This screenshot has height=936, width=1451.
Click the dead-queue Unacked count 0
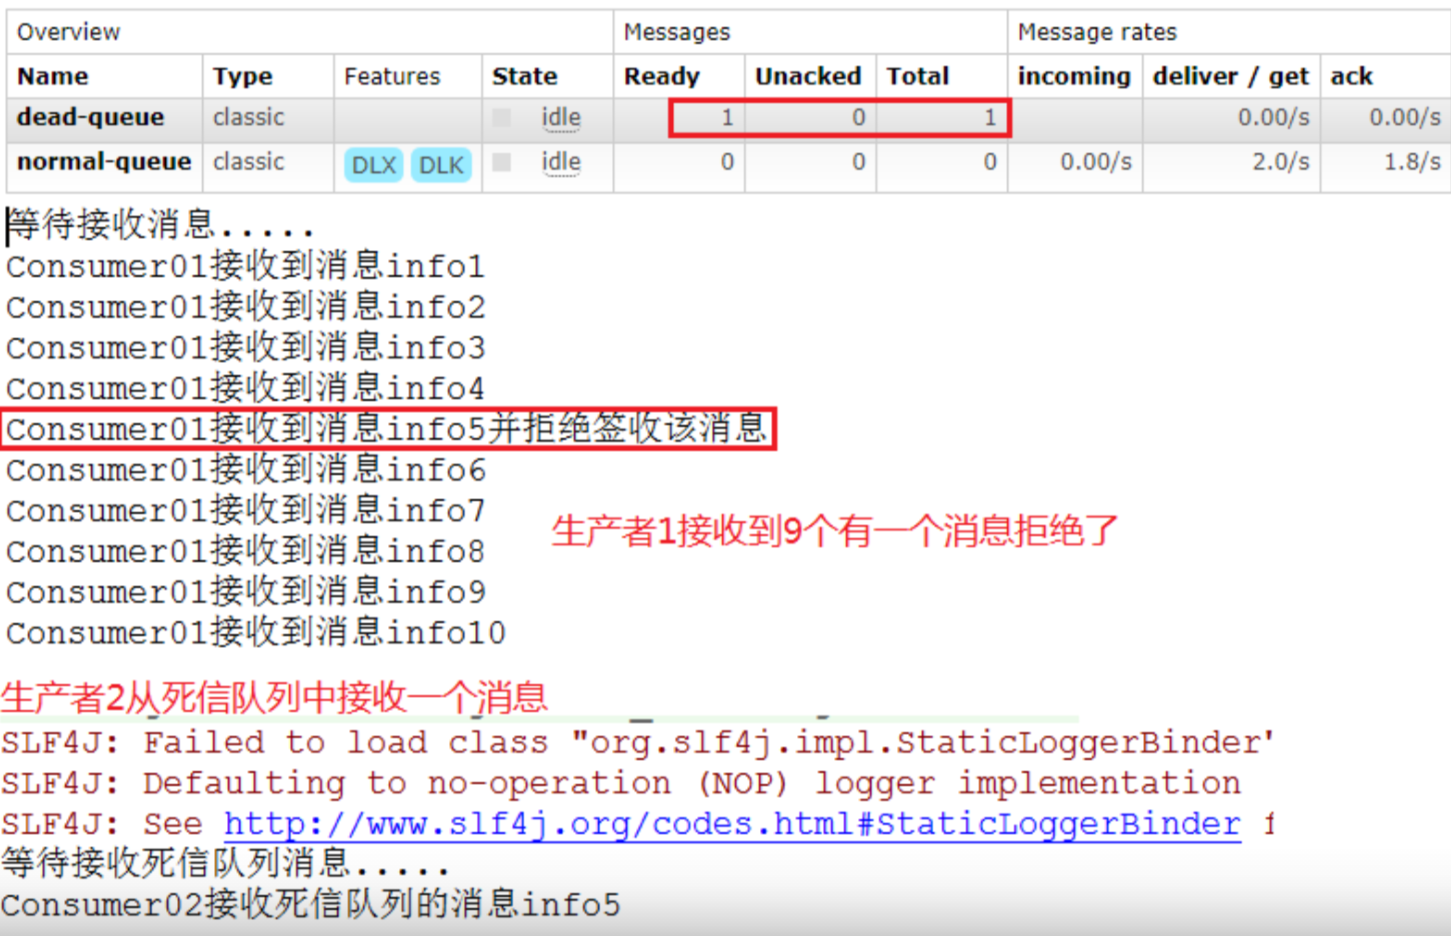point(858,118)
